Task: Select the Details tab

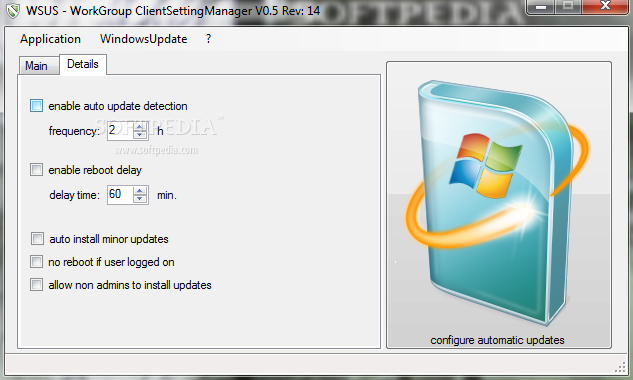Action: [83, 64]
